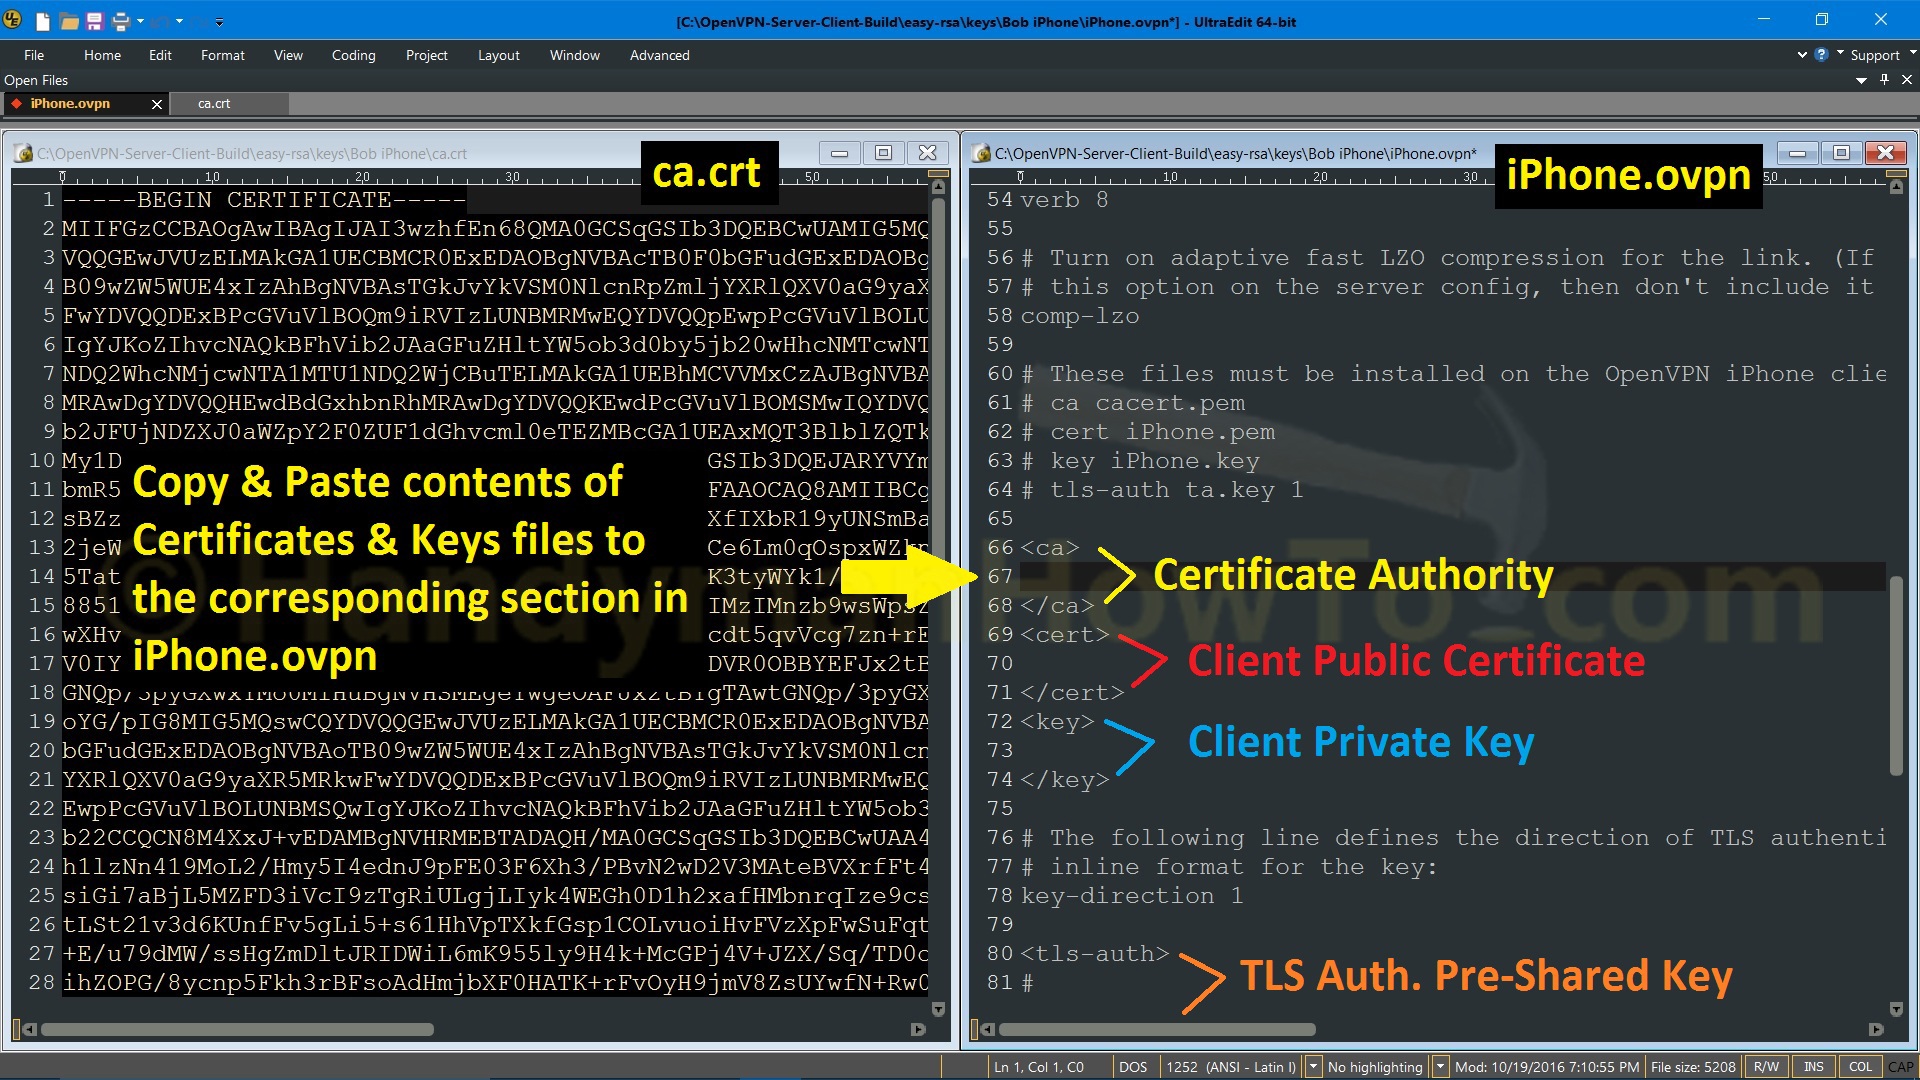Screen dimensions: 1920x1080
Task: Open a file using the folder icon
Action: (69, 21)
